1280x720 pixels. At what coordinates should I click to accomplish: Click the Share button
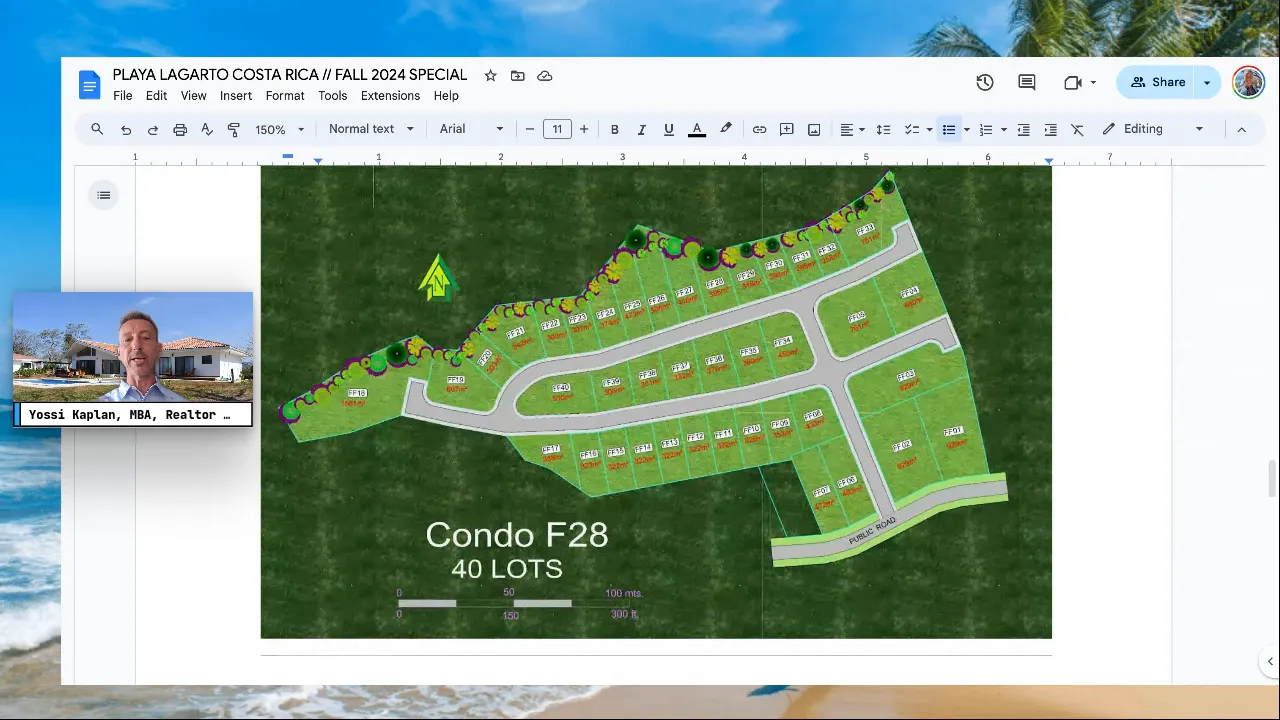tap(1157, 83)
